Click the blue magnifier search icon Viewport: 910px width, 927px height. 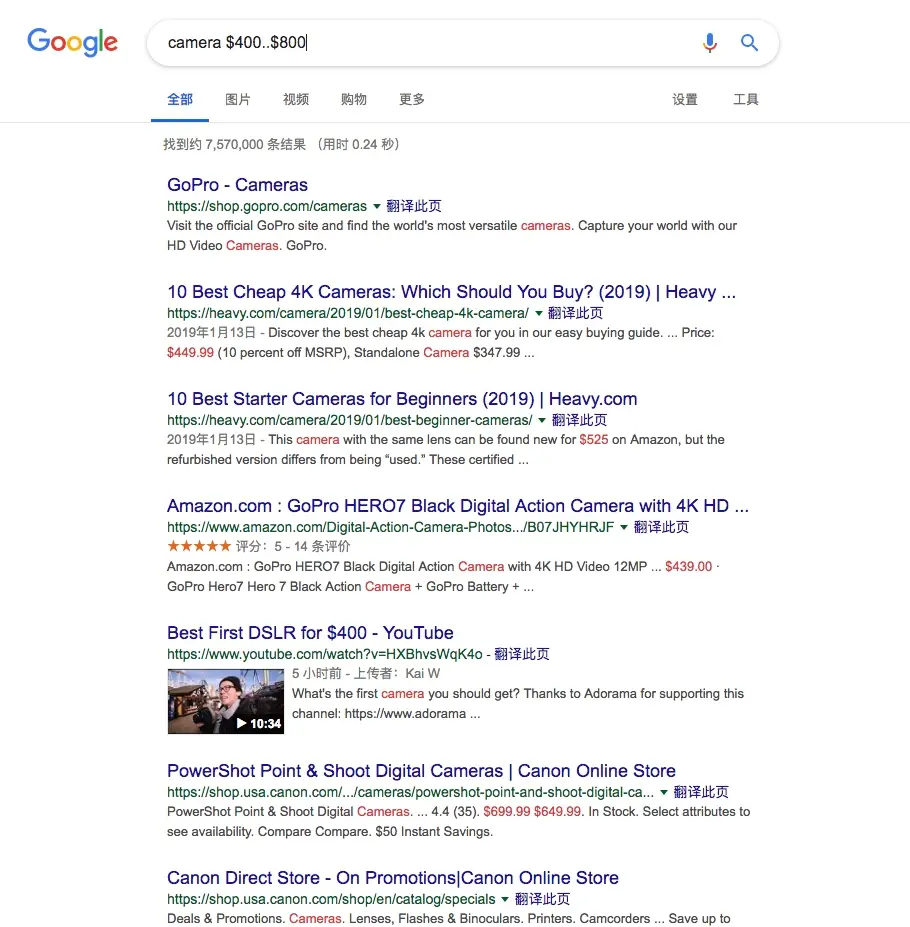tap(749, 43)
